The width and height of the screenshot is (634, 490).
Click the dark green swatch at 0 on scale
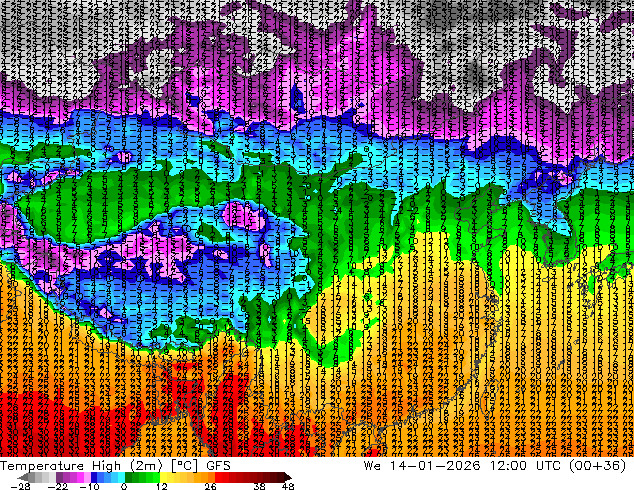tap(128, 477)
